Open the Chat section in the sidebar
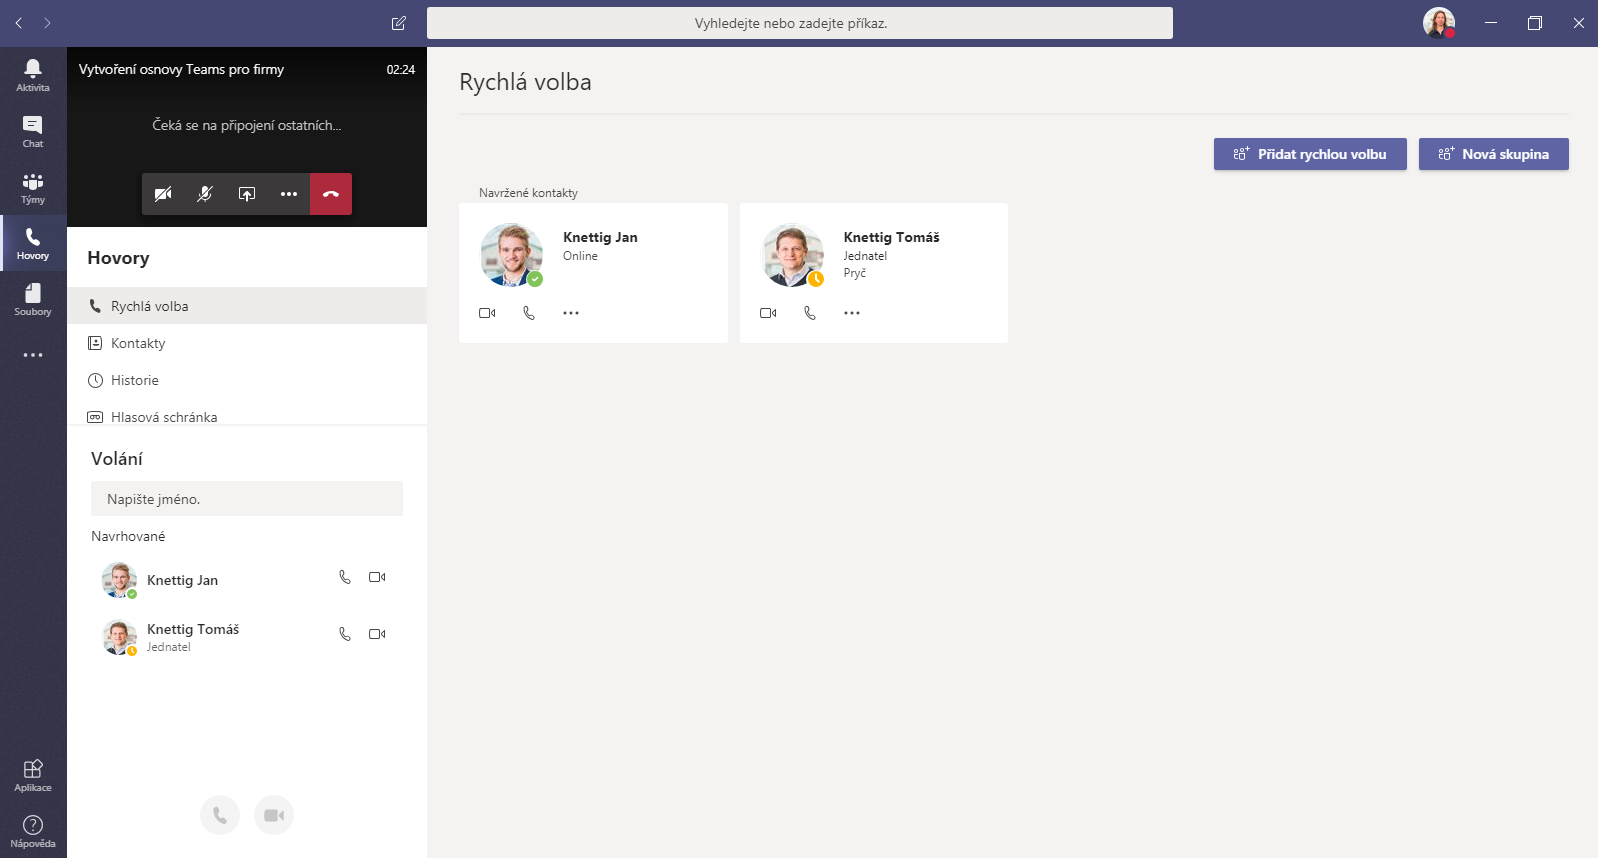1598x858 pixels. pyautogui.click(x=33, y=131)
